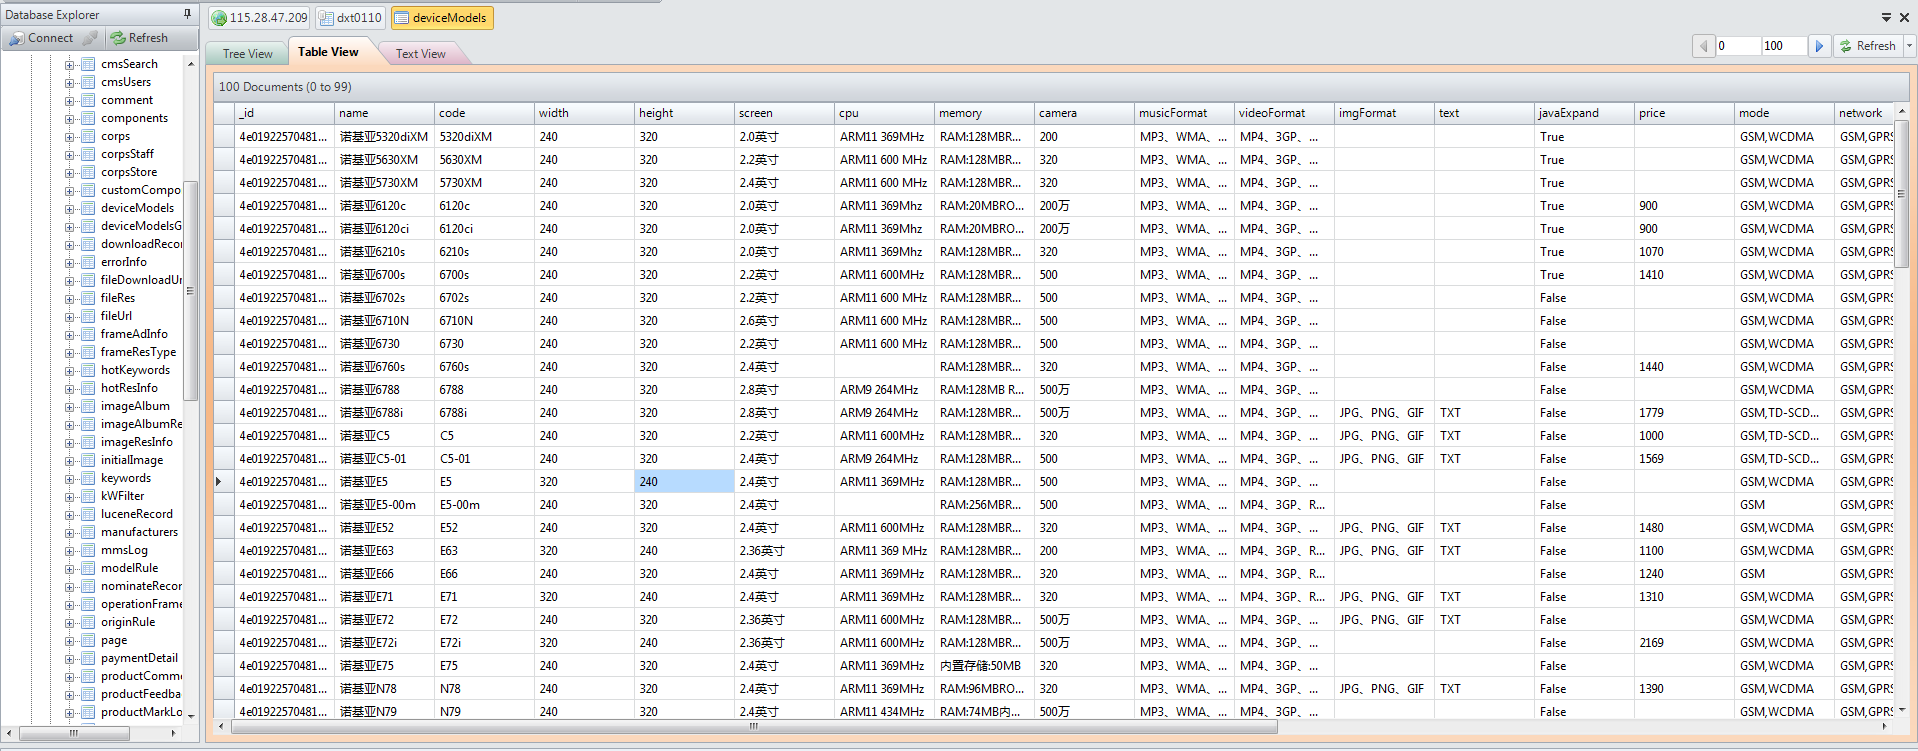Click the name column header

tap(384, 113)
